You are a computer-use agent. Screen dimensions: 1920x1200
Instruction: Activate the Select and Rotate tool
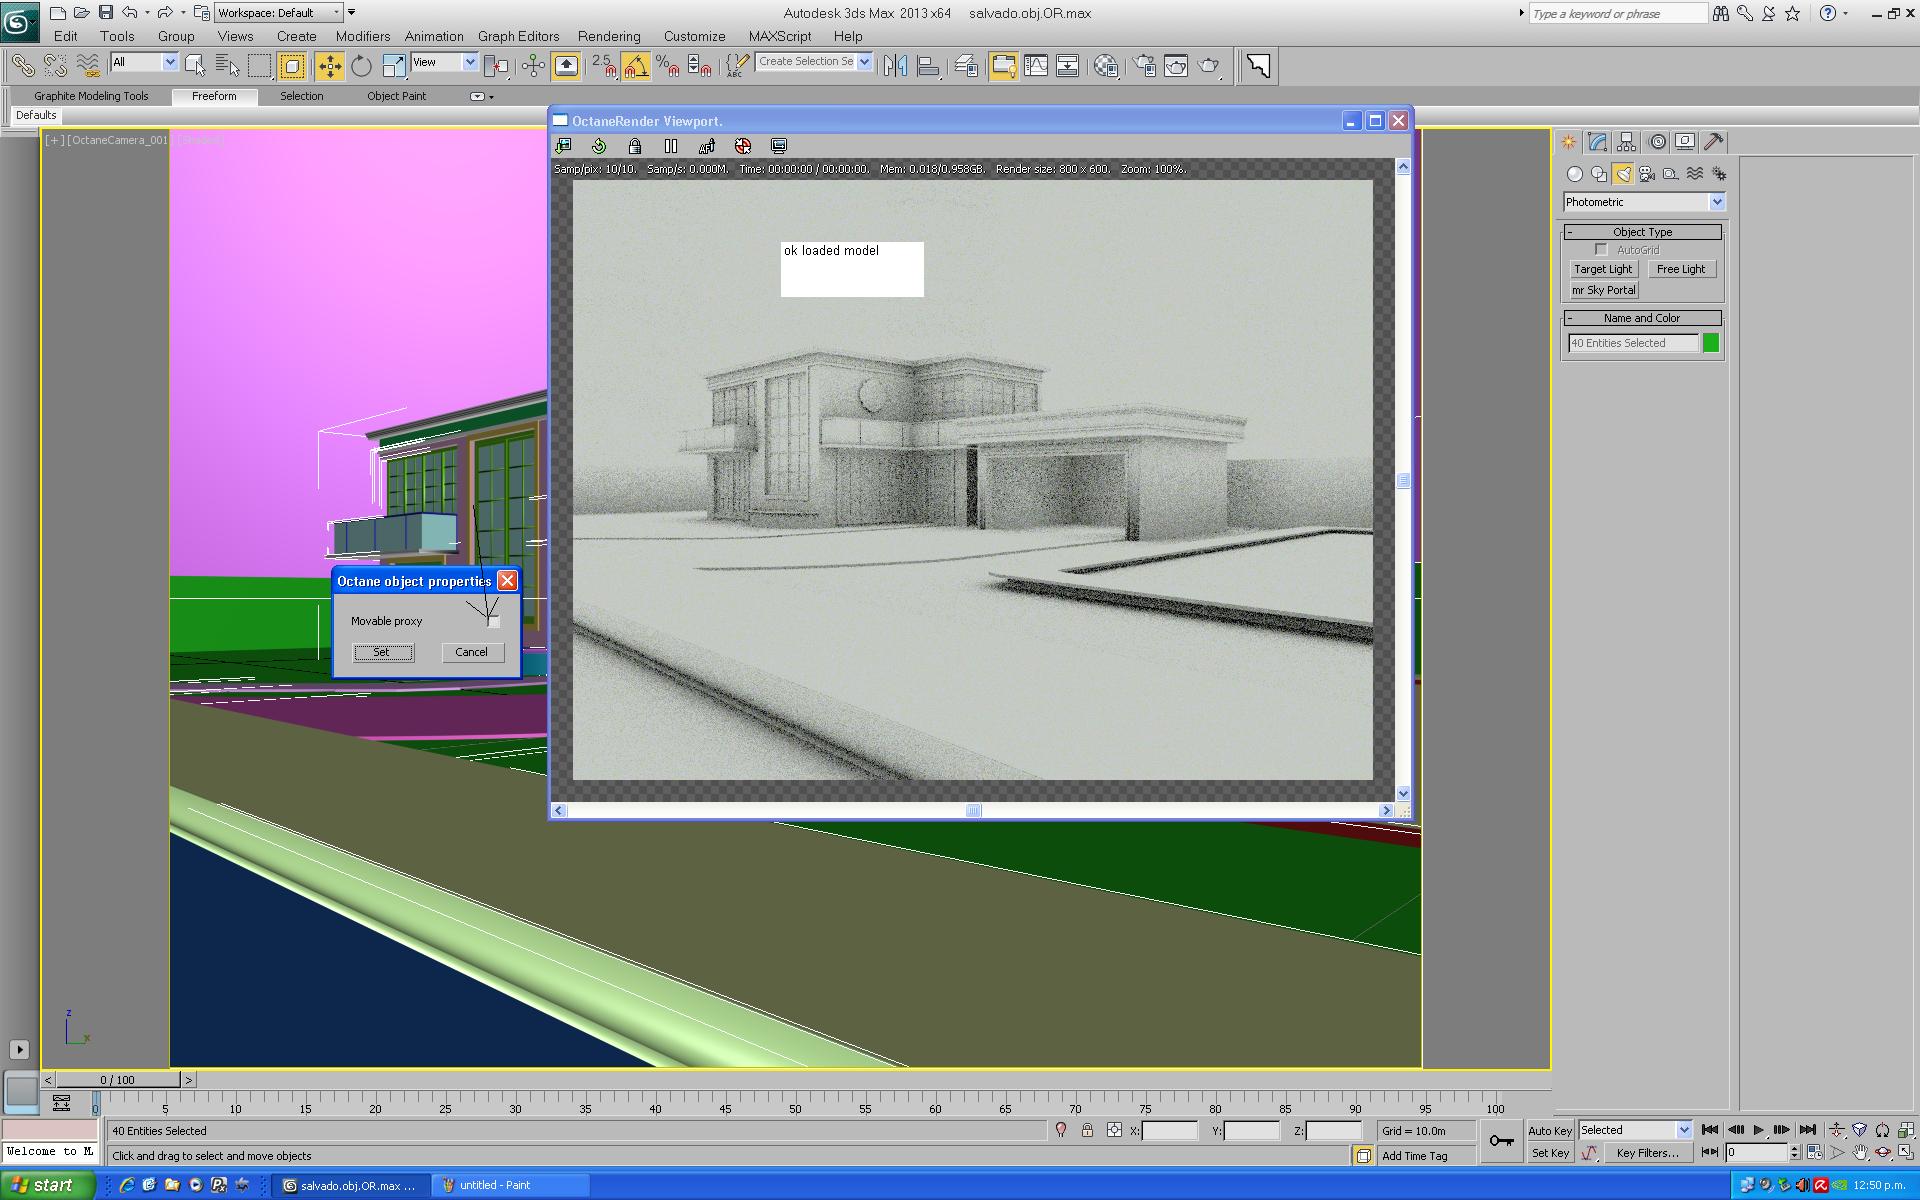click(x=361, y=66)
